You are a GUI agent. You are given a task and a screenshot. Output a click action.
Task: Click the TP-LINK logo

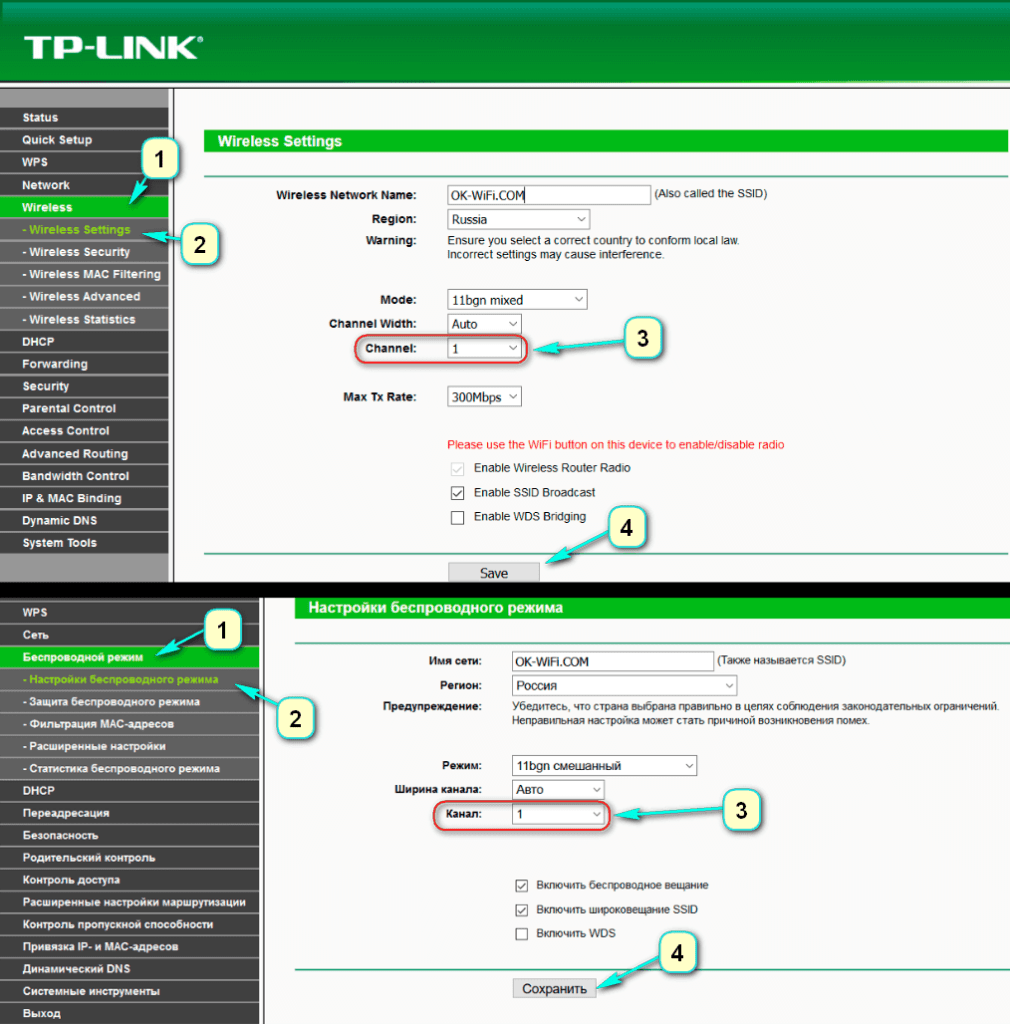click(x=112, y=47)
